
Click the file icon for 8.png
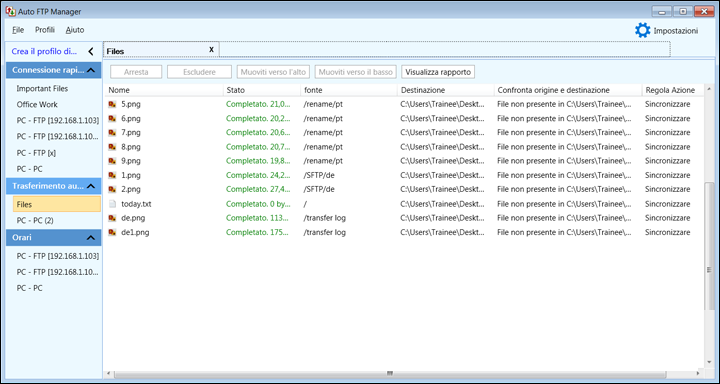[x=112, y=147]
